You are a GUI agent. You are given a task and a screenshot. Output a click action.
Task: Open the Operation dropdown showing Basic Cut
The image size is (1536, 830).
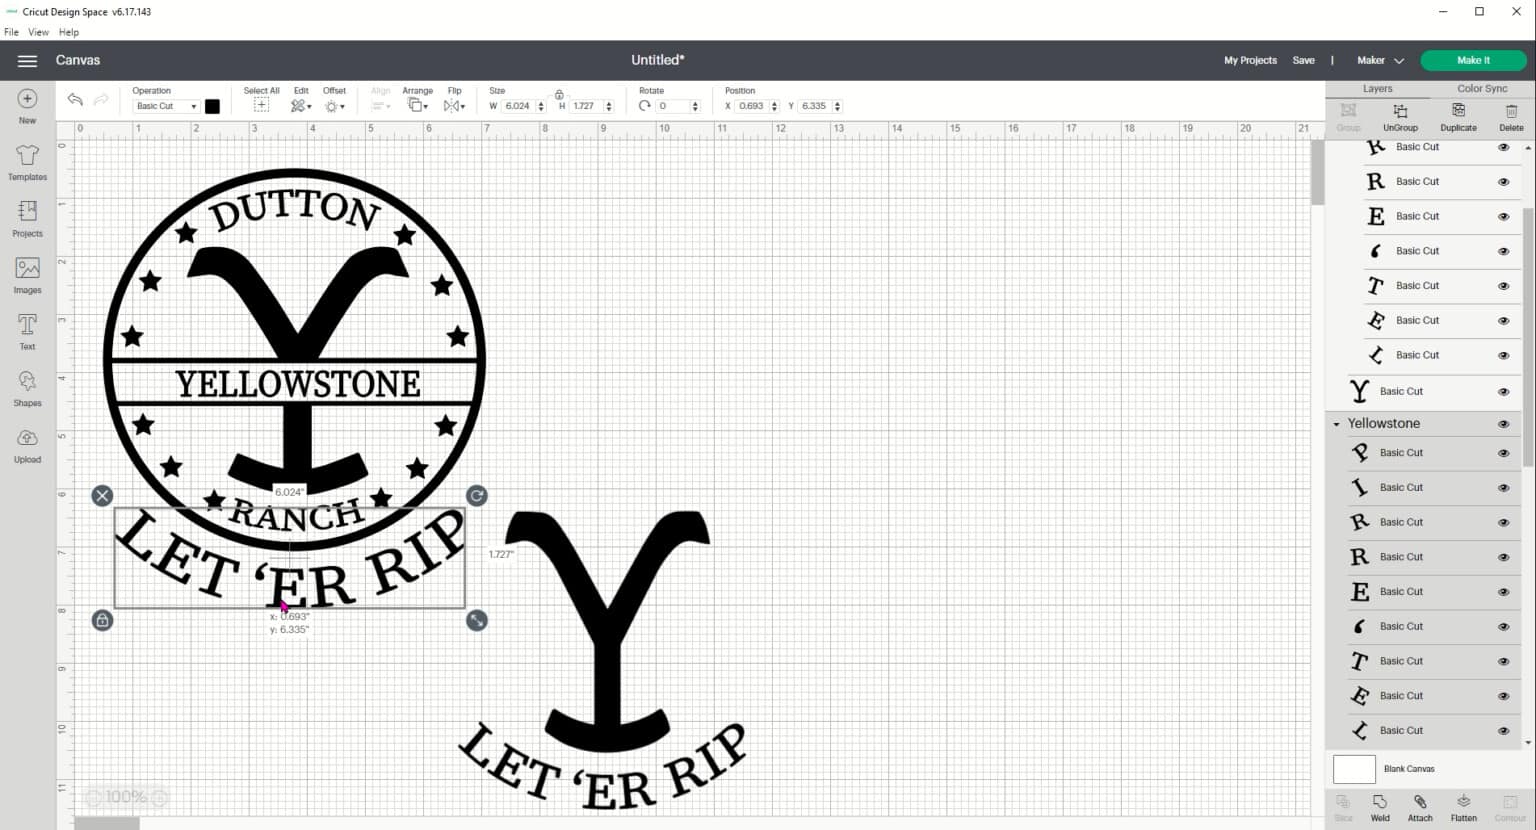[165, 106]
